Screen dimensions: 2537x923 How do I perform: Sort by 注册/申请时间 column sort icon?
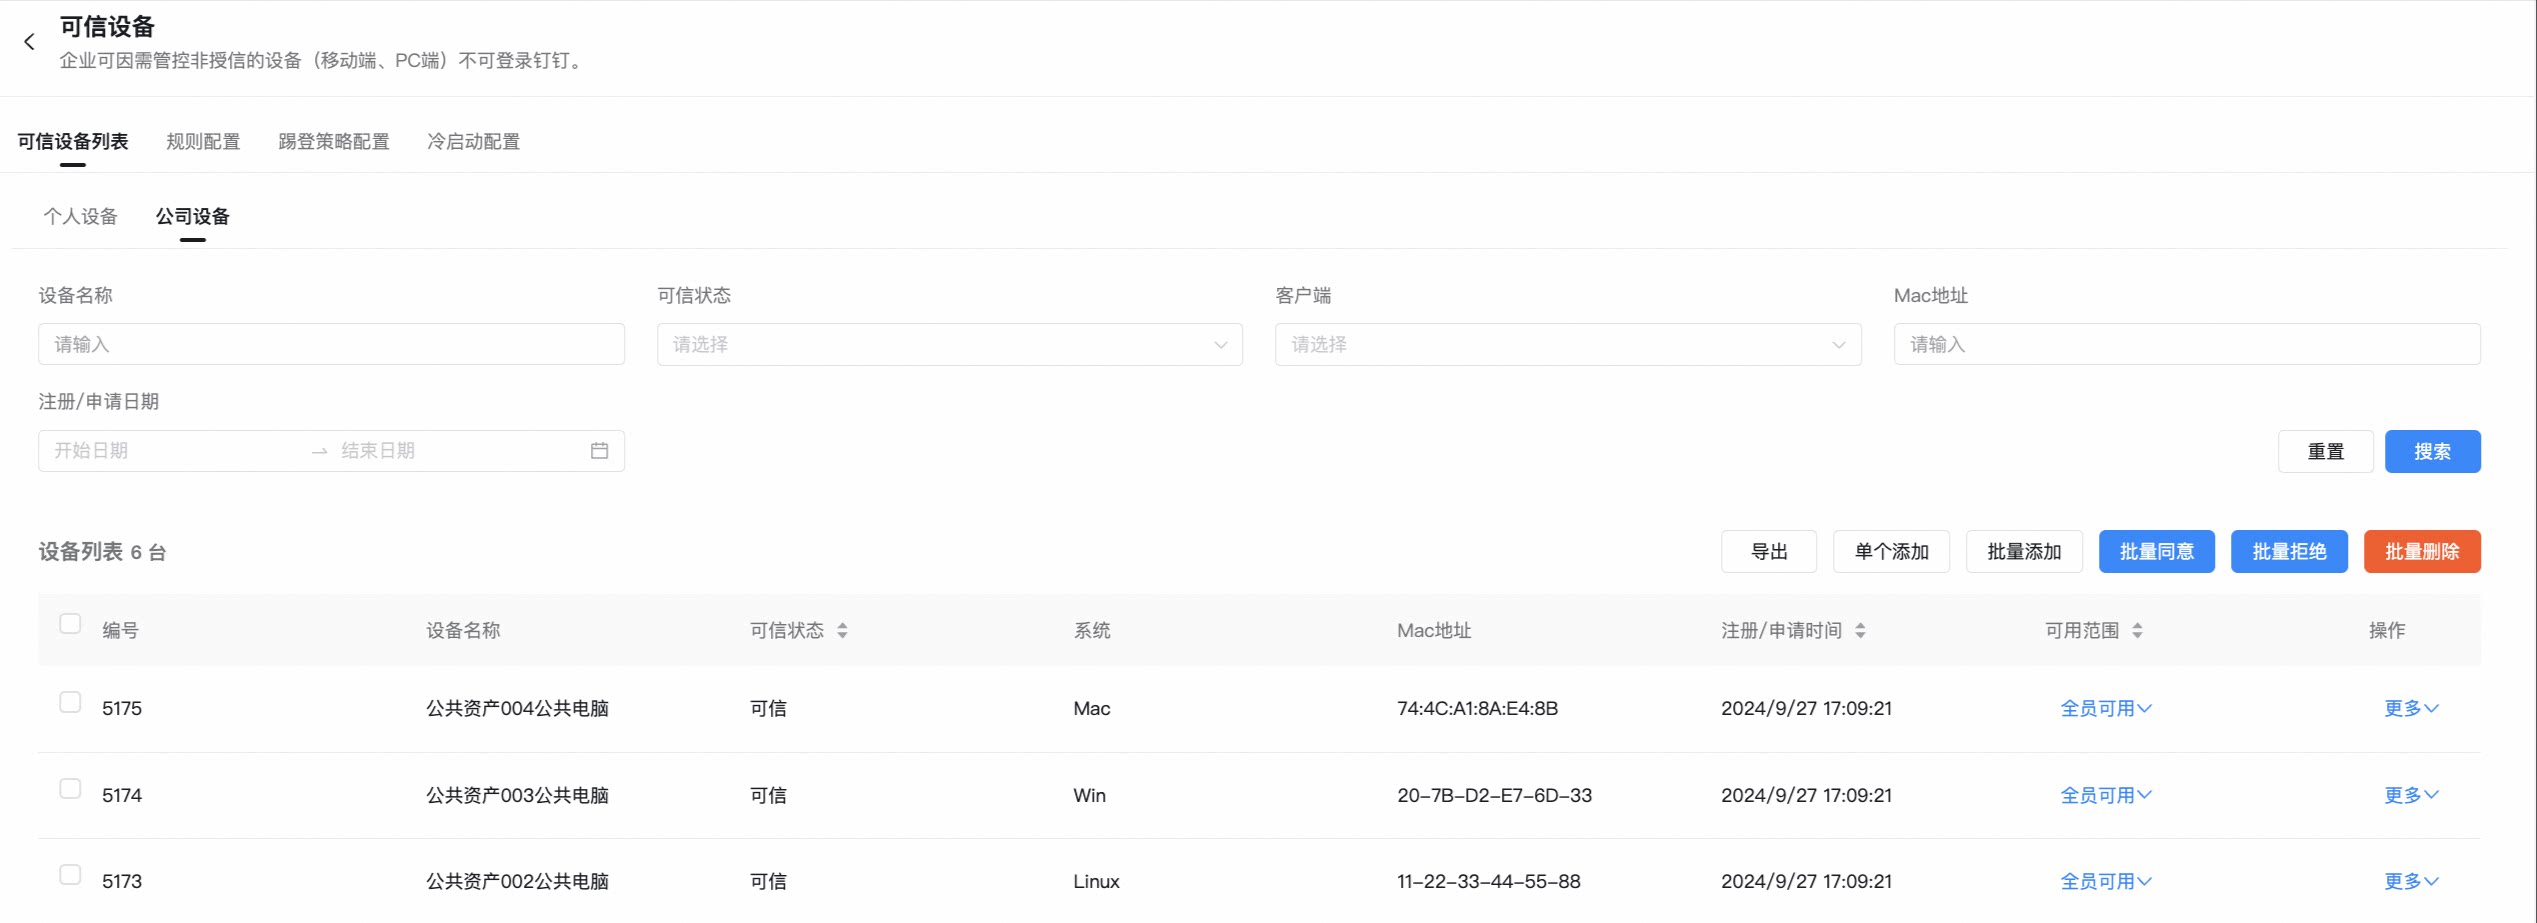coord(1860,630)
